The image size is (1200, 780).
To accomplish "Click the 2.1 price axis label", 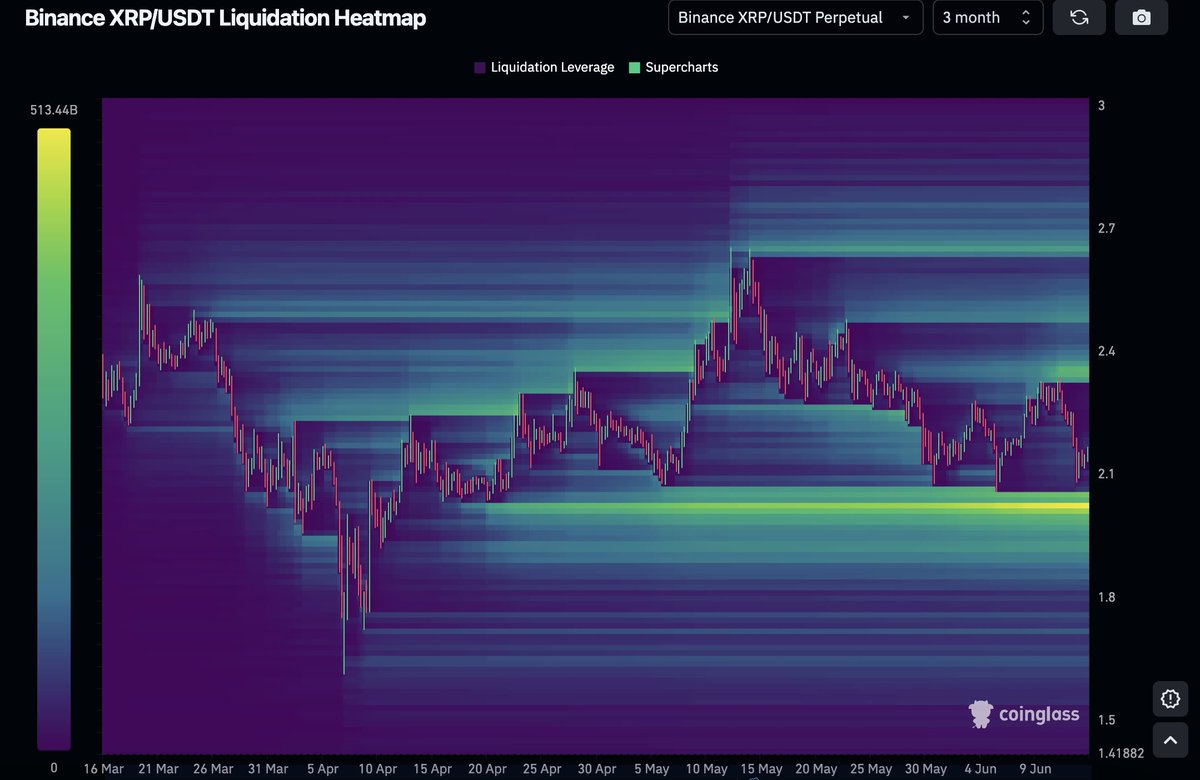I will 1107,474.
